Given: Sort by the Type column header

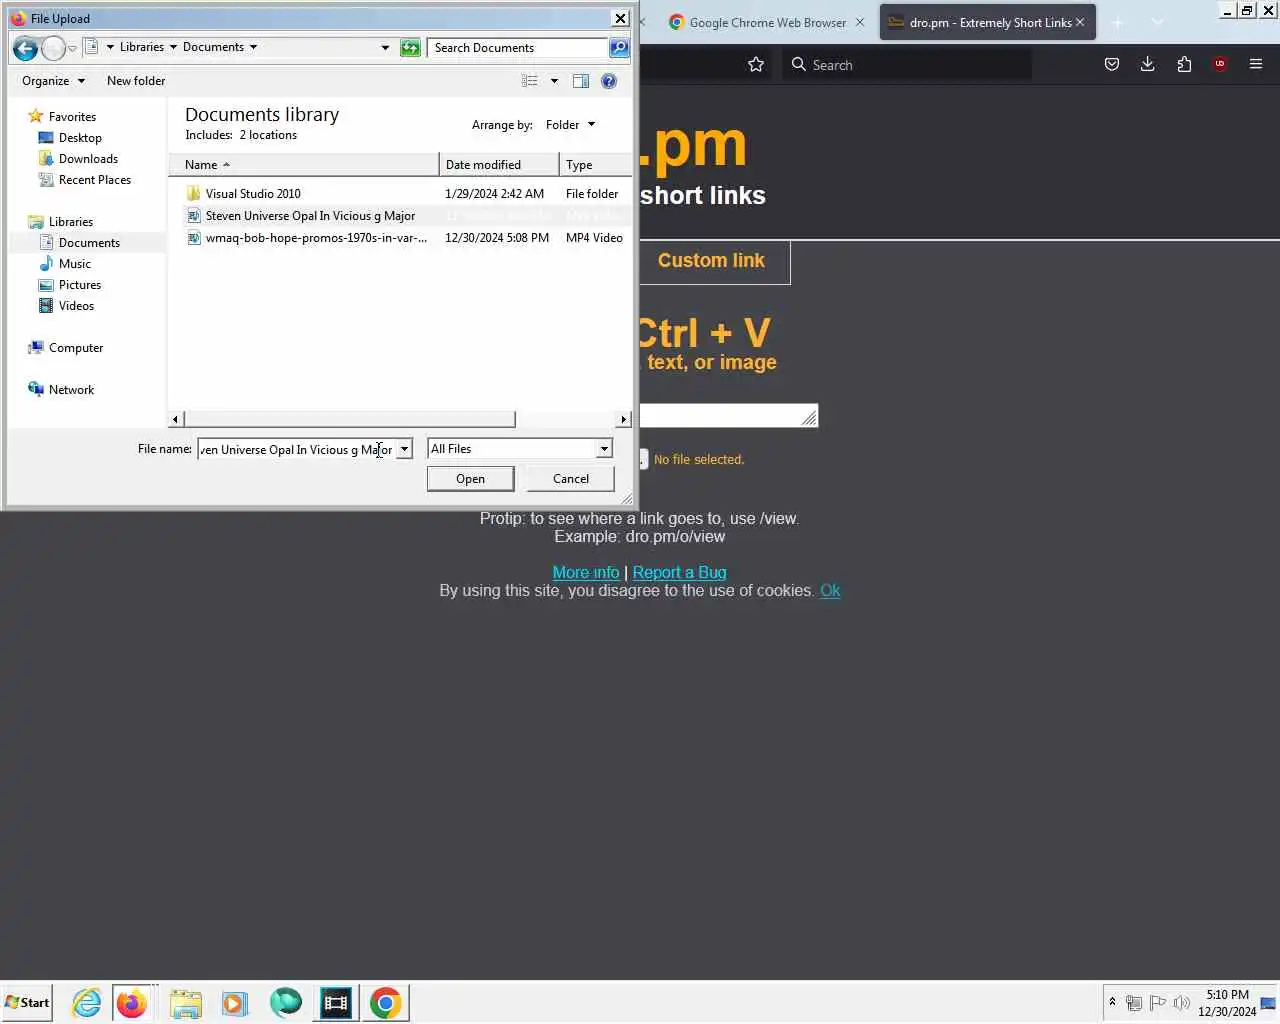Looking at the screenshot, I should [x=596, y=165].
